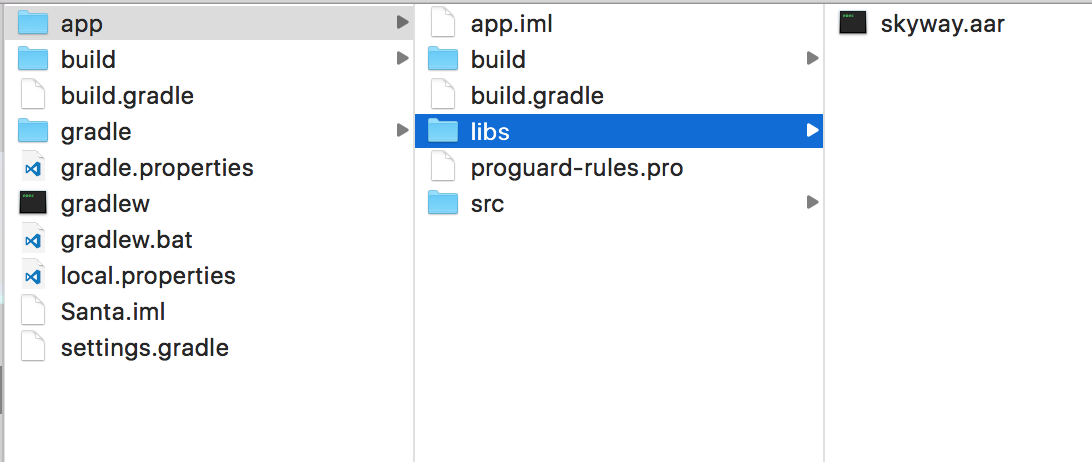Select the skyway.aar file icon
The height and width of the screenshot is (462, 1092).
coord(852,23)
